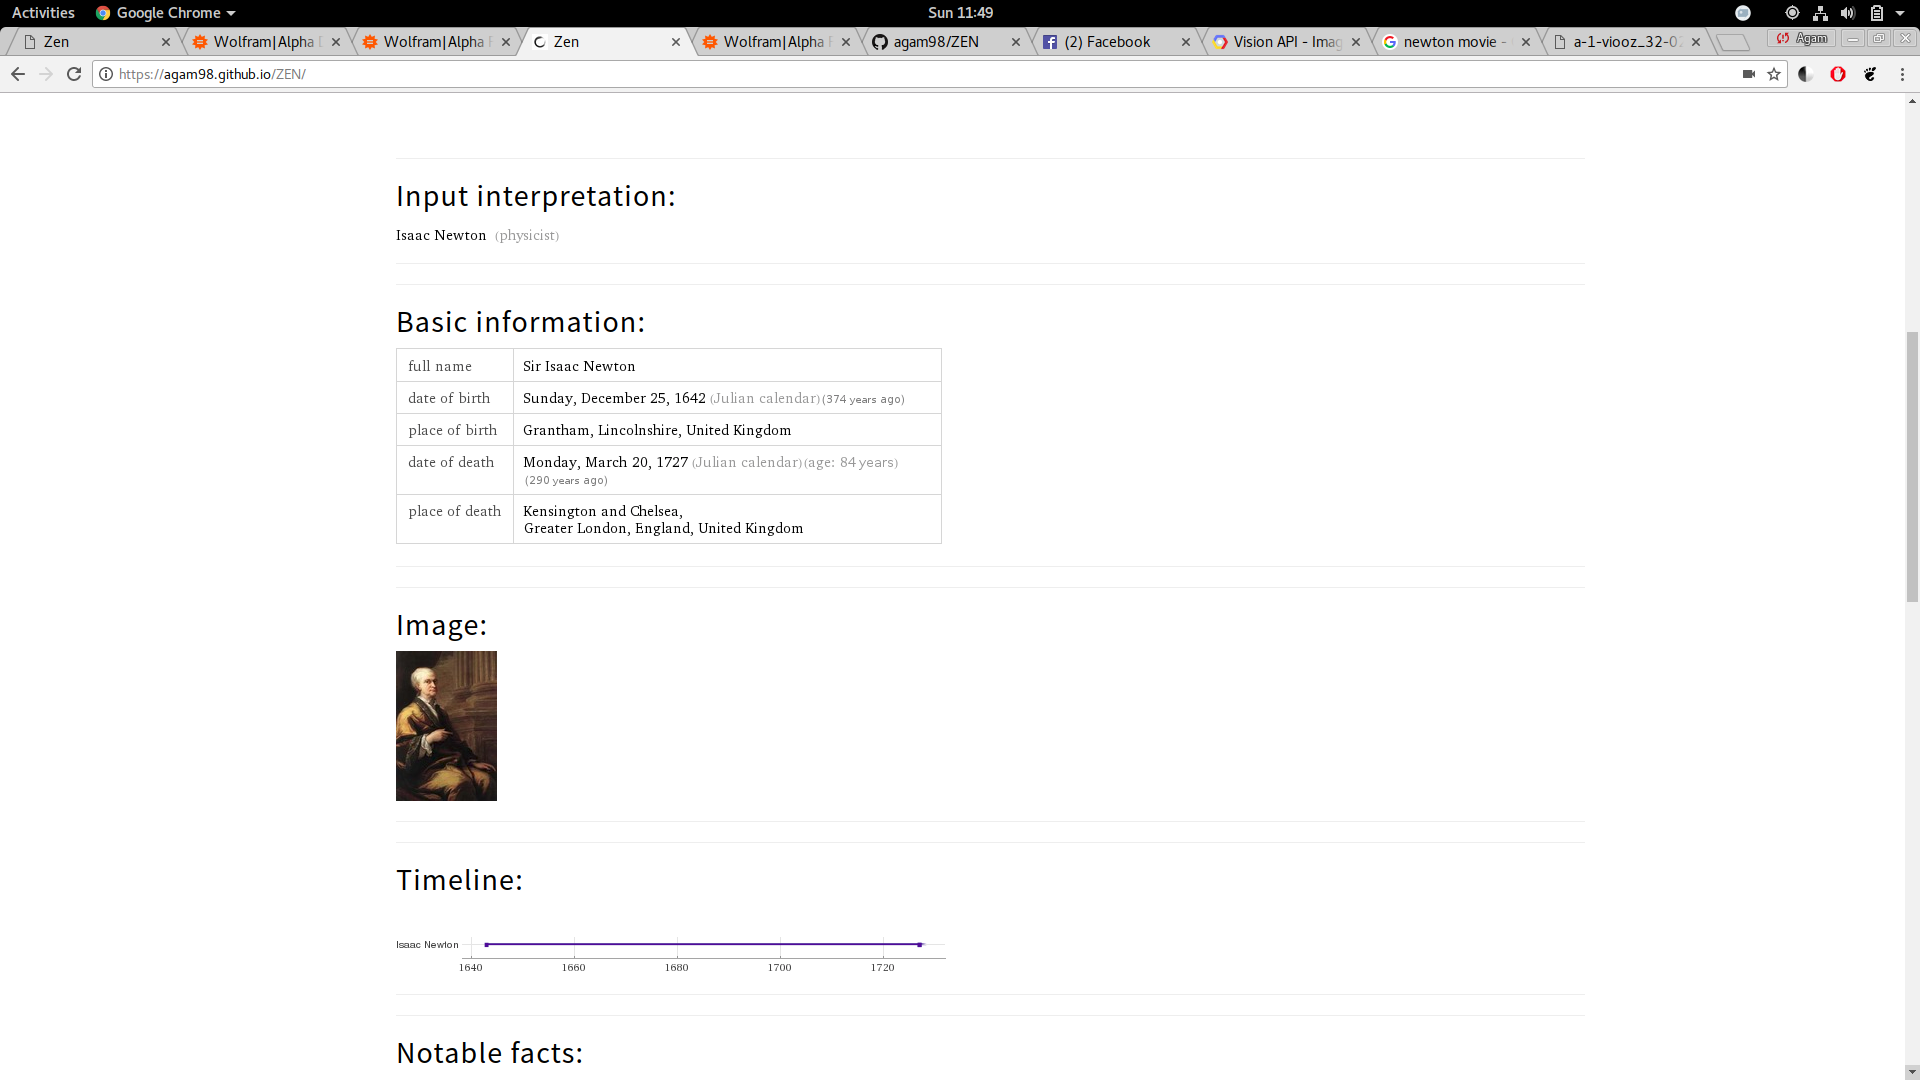
Task: Open a new tab with the new-tab button
Action: (x=1733, y=42)
